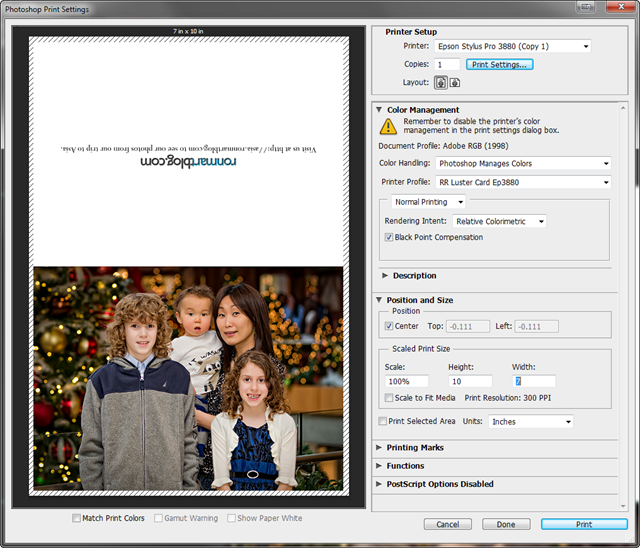This screenshot has height=548, width=640.
Task: Open the Color Handling dropdown
Action: pyautogui.click(x=523, y=163)
